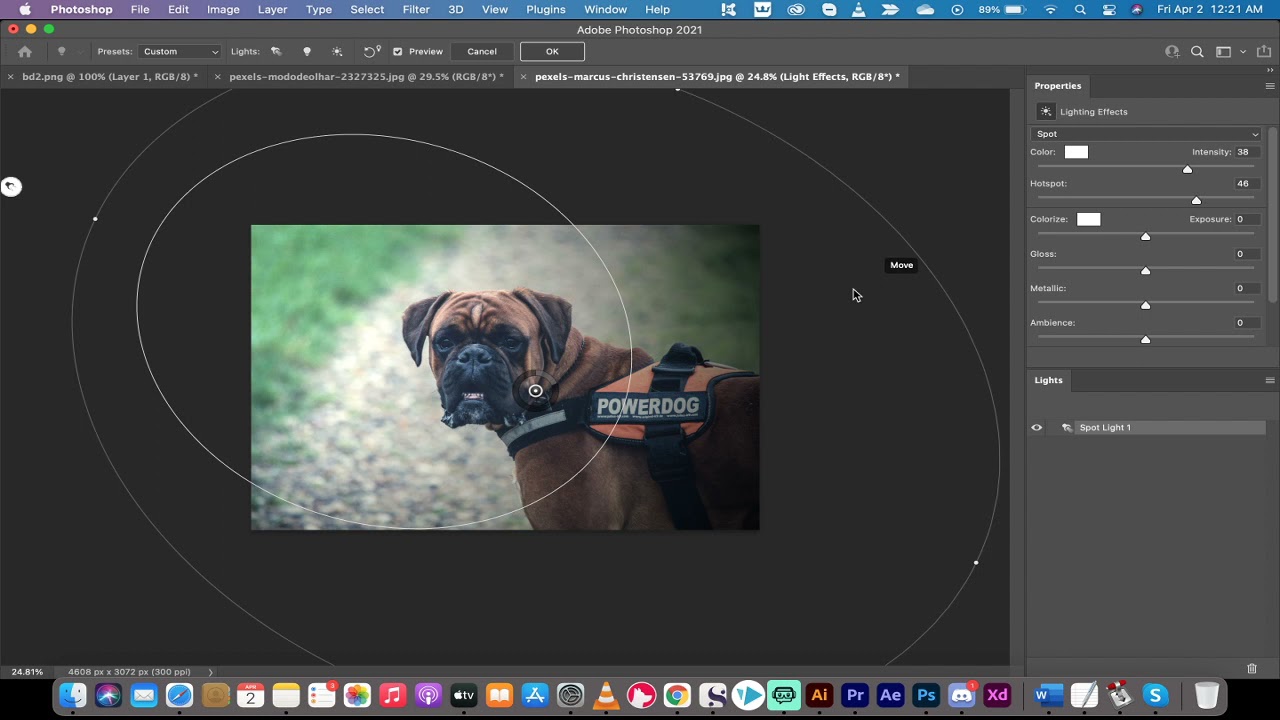Reset the current light
The width and height of the screenshot is (1280, 720).
point(371,52)
